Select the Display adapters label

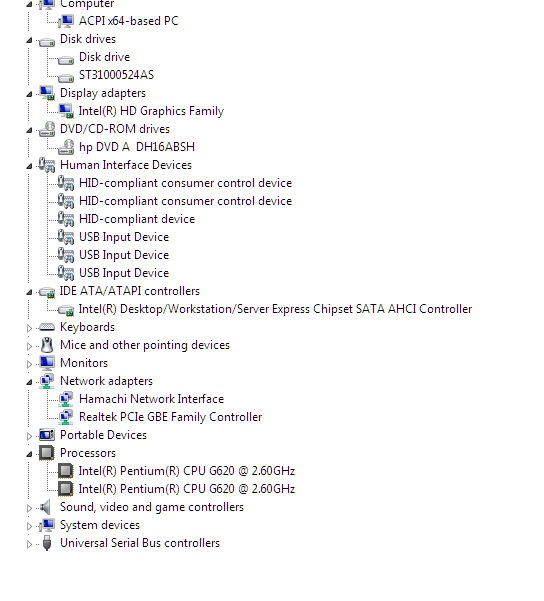[x=103, y=93]
